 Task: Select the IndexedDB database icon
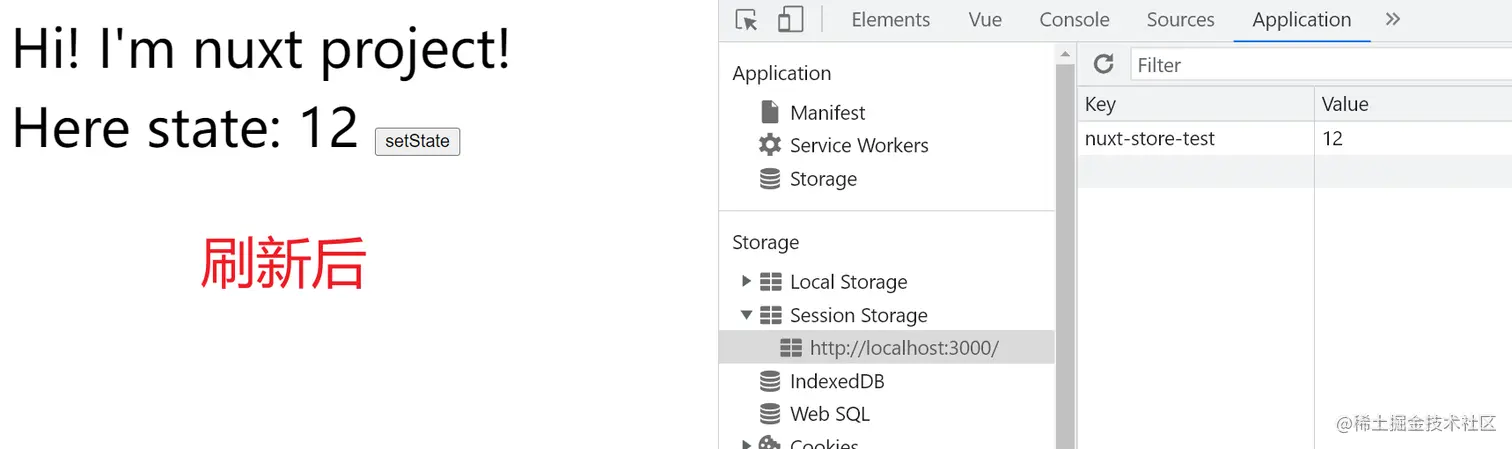coord(770,381)
